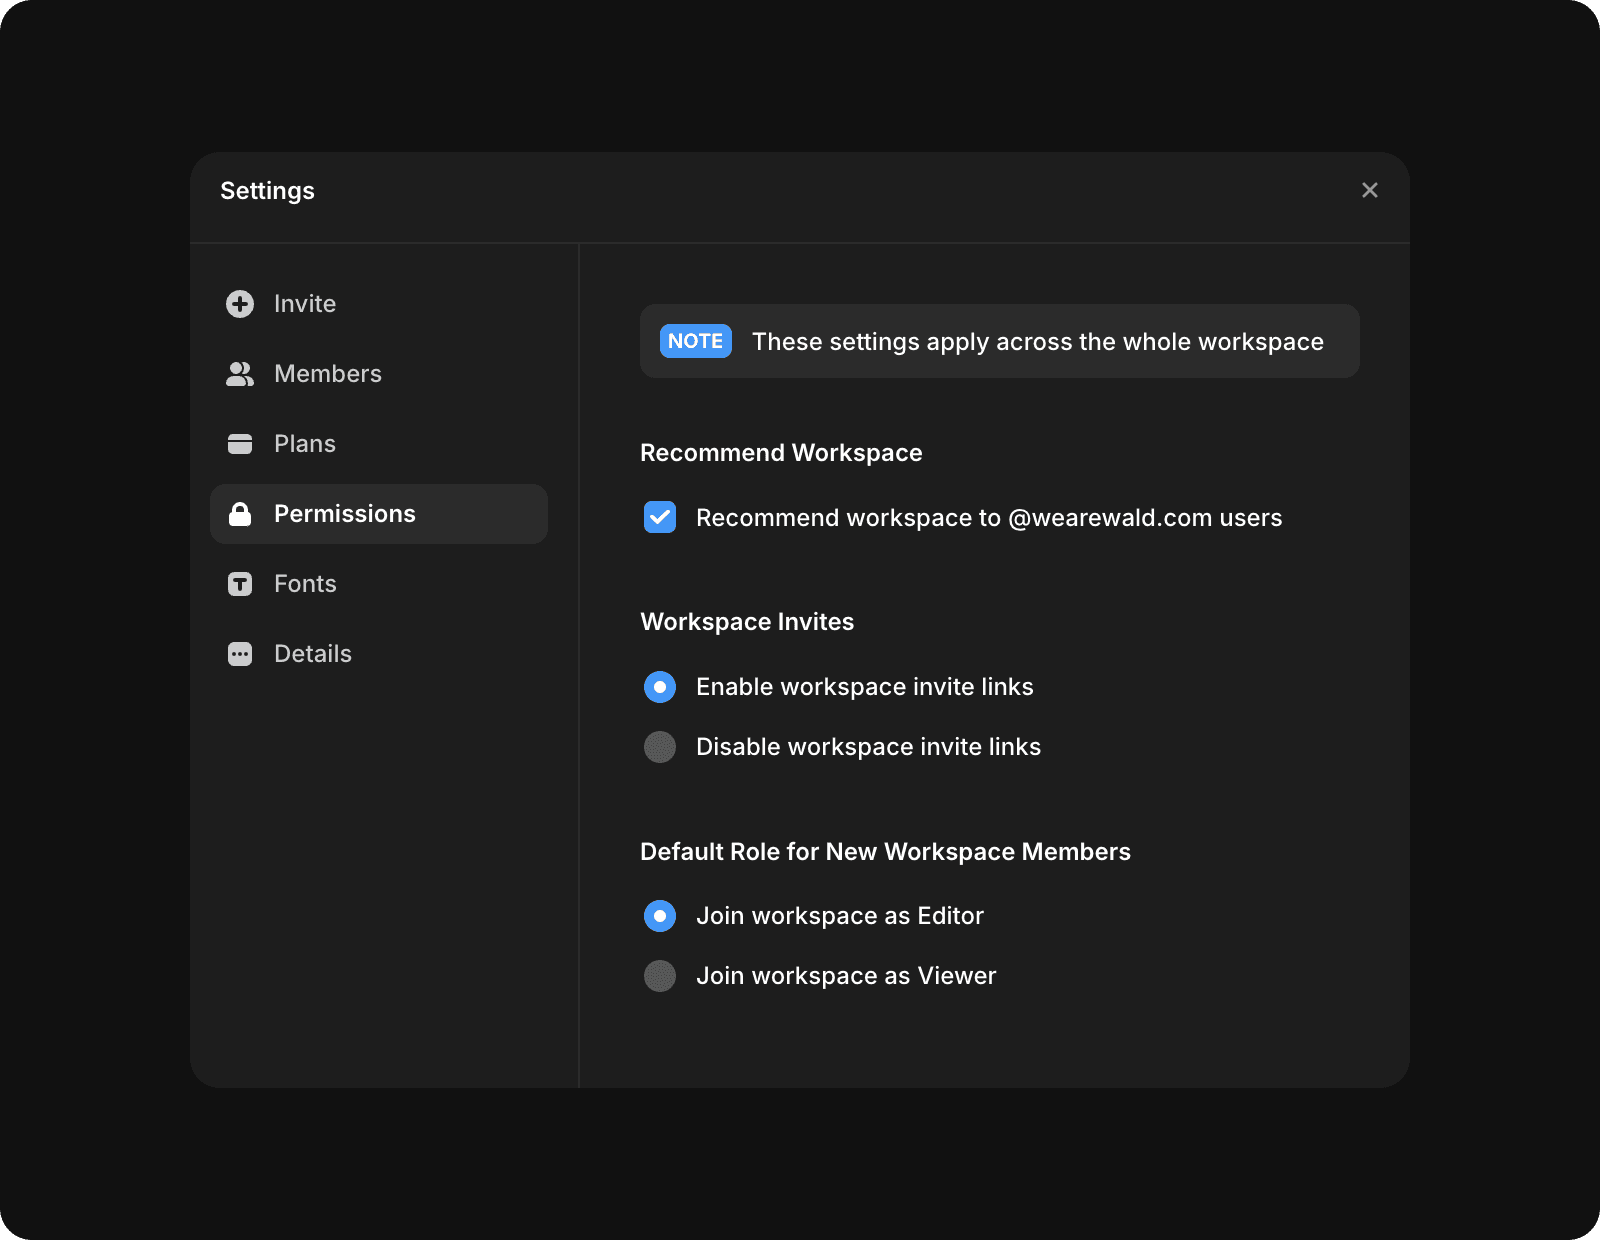Choose Join workspace as Viewer radio

point(660,976)
